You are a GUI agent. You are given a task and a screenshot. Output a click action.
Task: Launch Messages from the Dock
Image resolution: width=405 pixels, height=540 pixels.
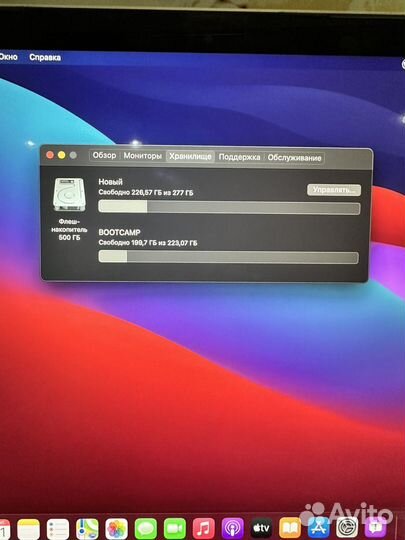(x=146, y=529)
